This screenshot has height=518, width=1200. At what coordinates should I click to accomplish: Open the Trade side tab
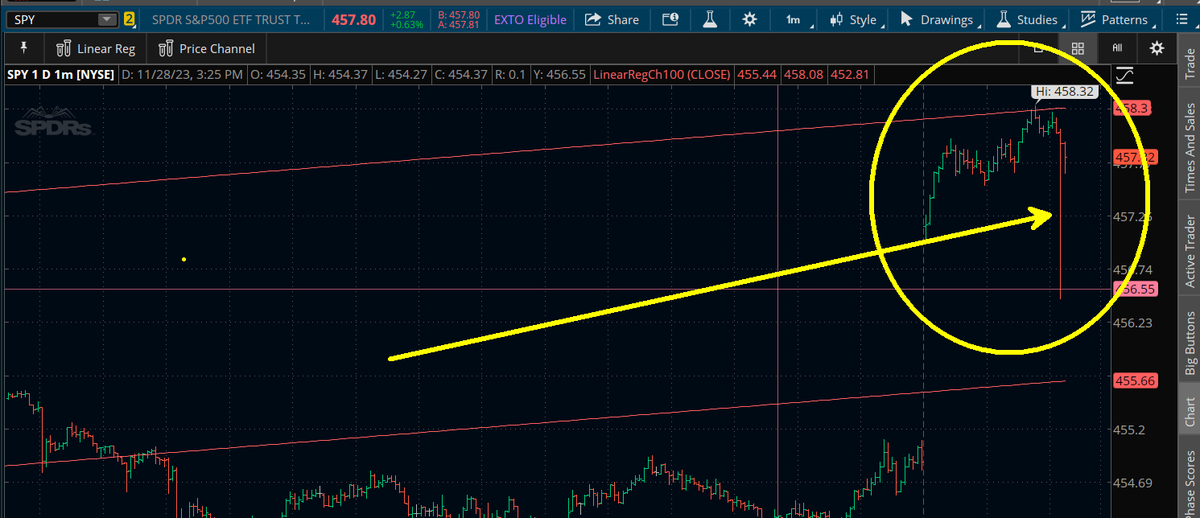(1189, 64)
